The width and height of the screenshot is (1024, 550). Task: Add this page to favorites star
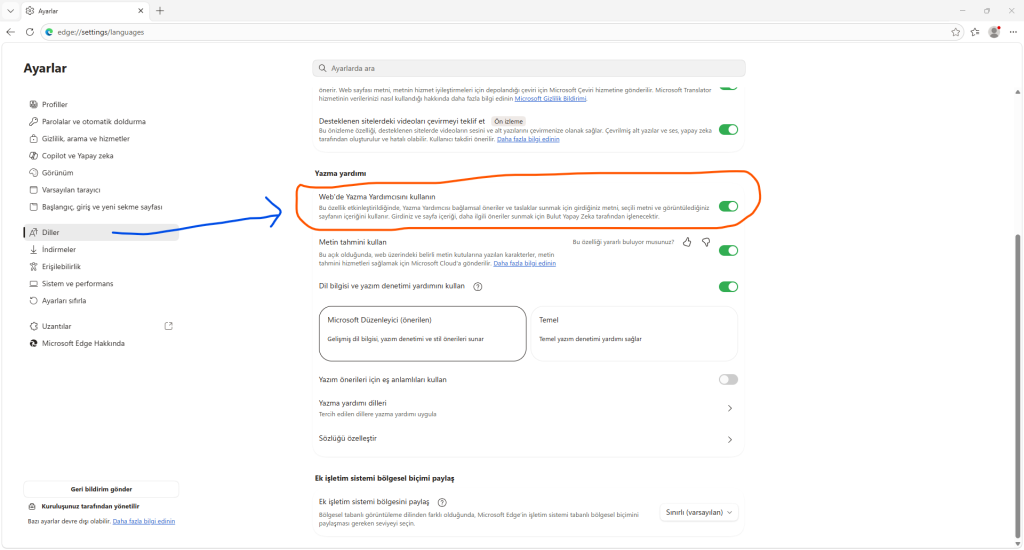[x=955, y=32]
